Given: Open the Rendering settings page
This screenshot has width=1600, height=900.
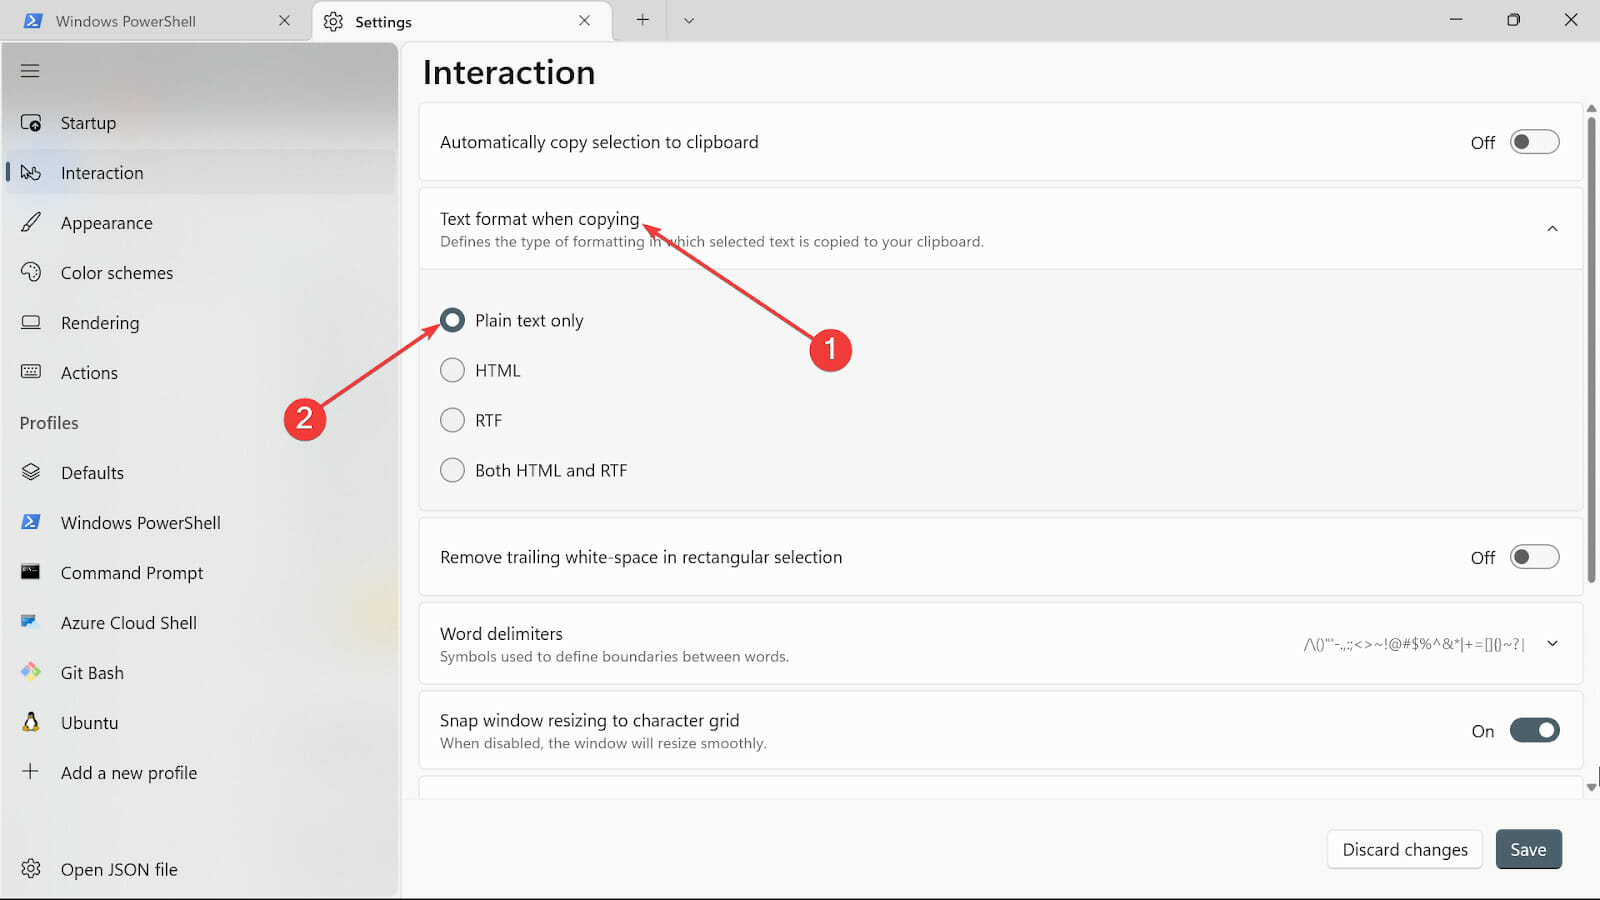Looking at the screenshot, I should pyautogui.click(x=200, y=323).
